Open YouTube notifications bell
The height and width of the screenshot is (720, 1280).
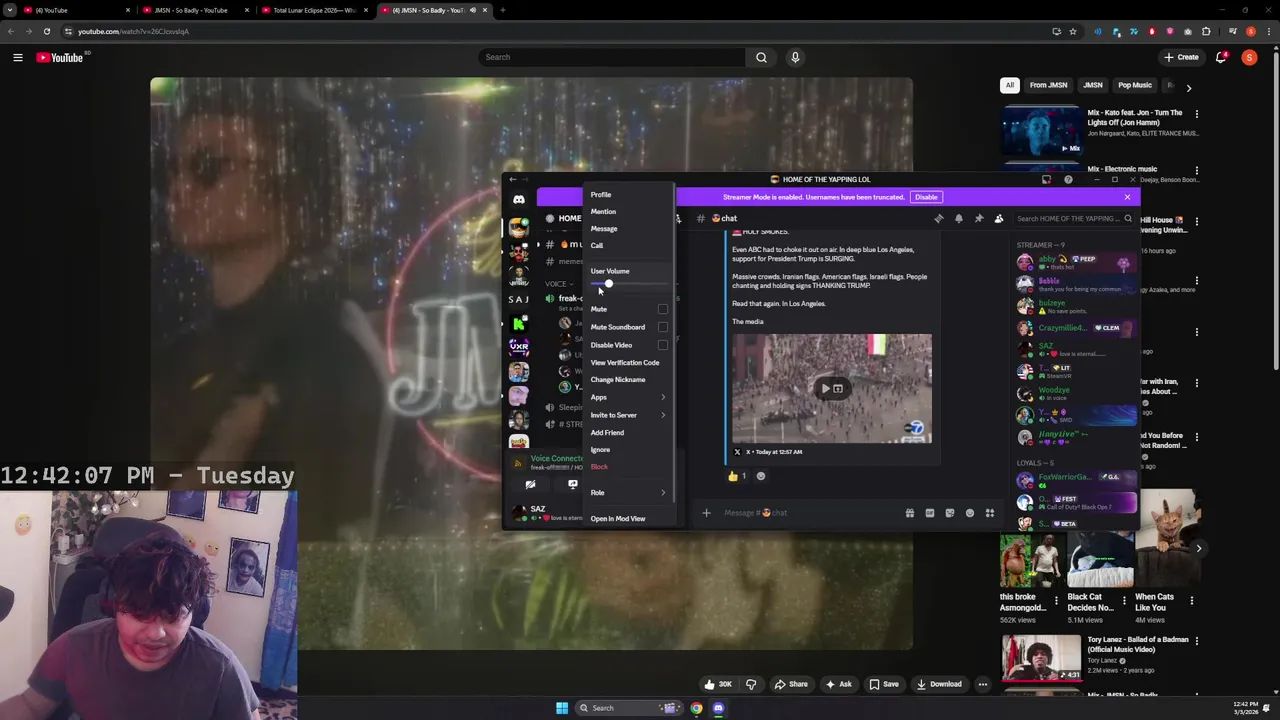1221,57
